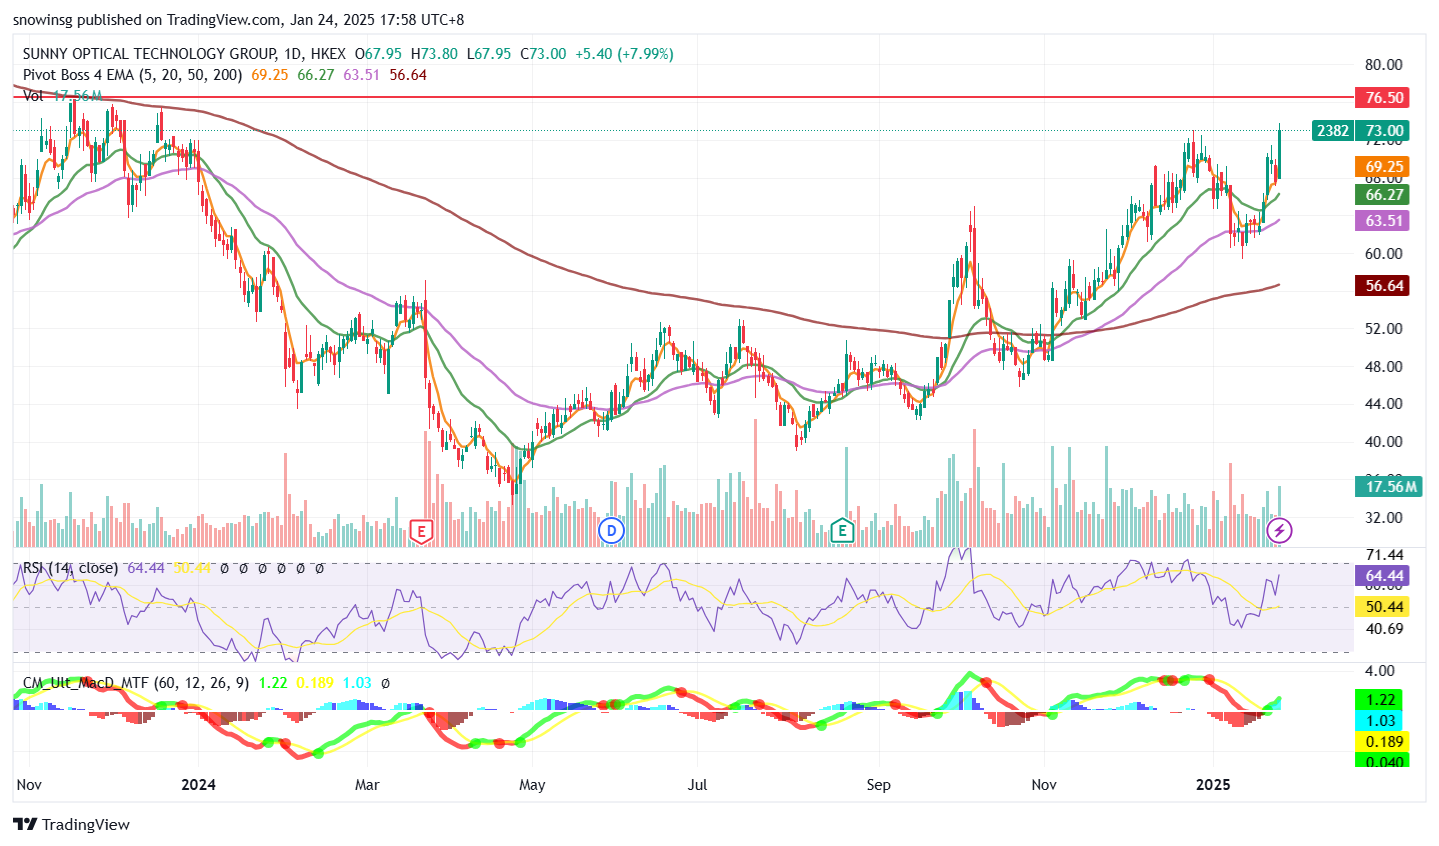This screenshot has width=1439, height=846.
Task: Click the 40.00 price scale value
Action: 1384,442
